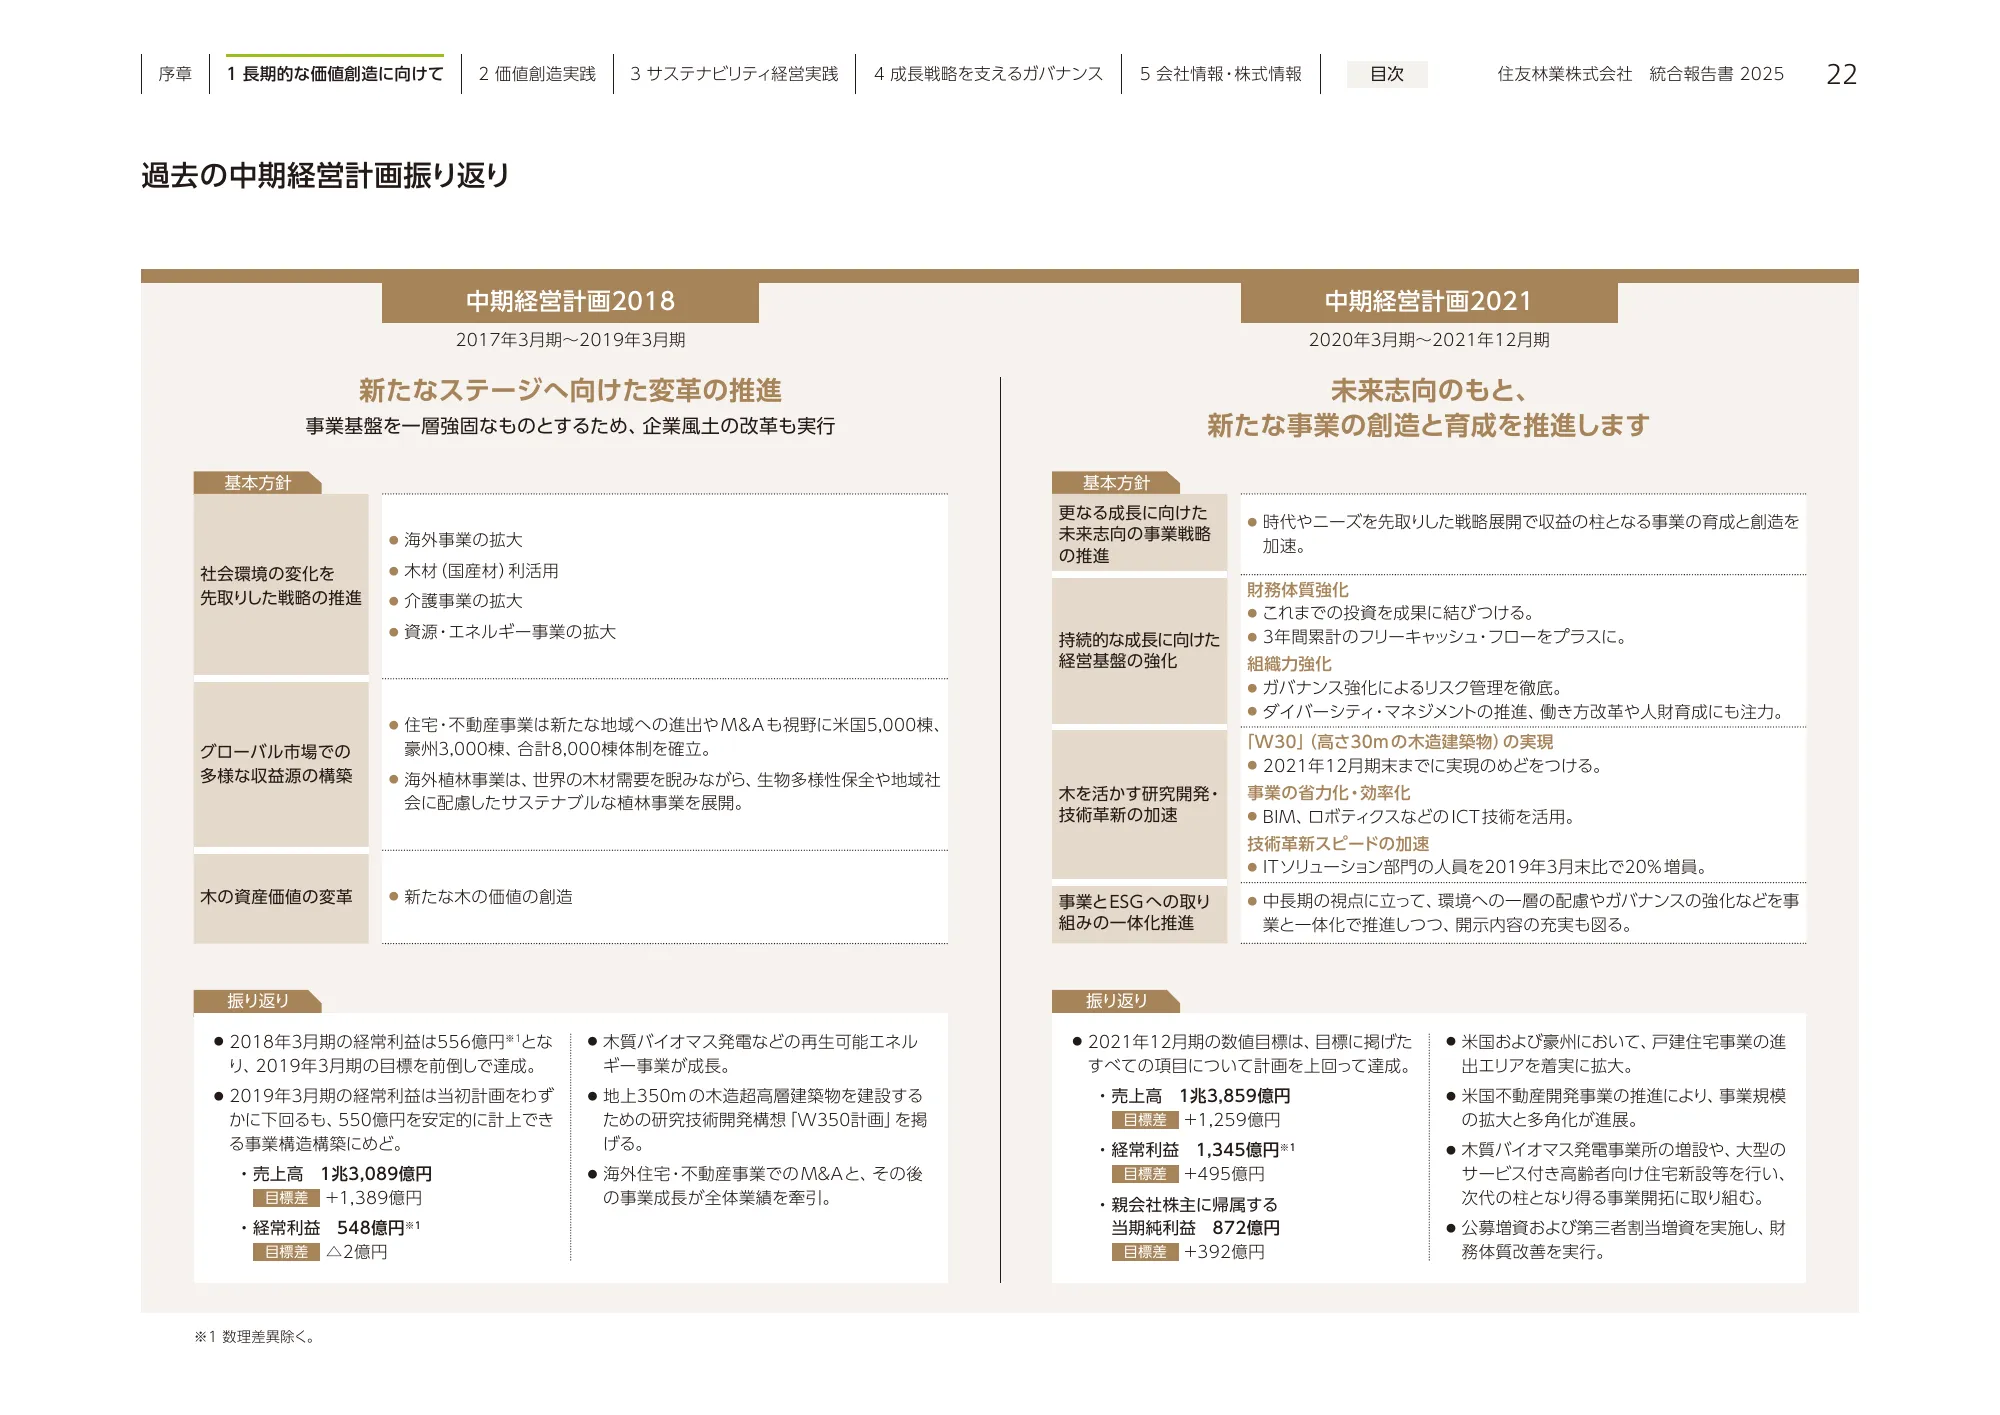This screenshot has height=1415, width=2000.
Task: Open the 目次 (table of contents) button
Action: [1388, 74]
